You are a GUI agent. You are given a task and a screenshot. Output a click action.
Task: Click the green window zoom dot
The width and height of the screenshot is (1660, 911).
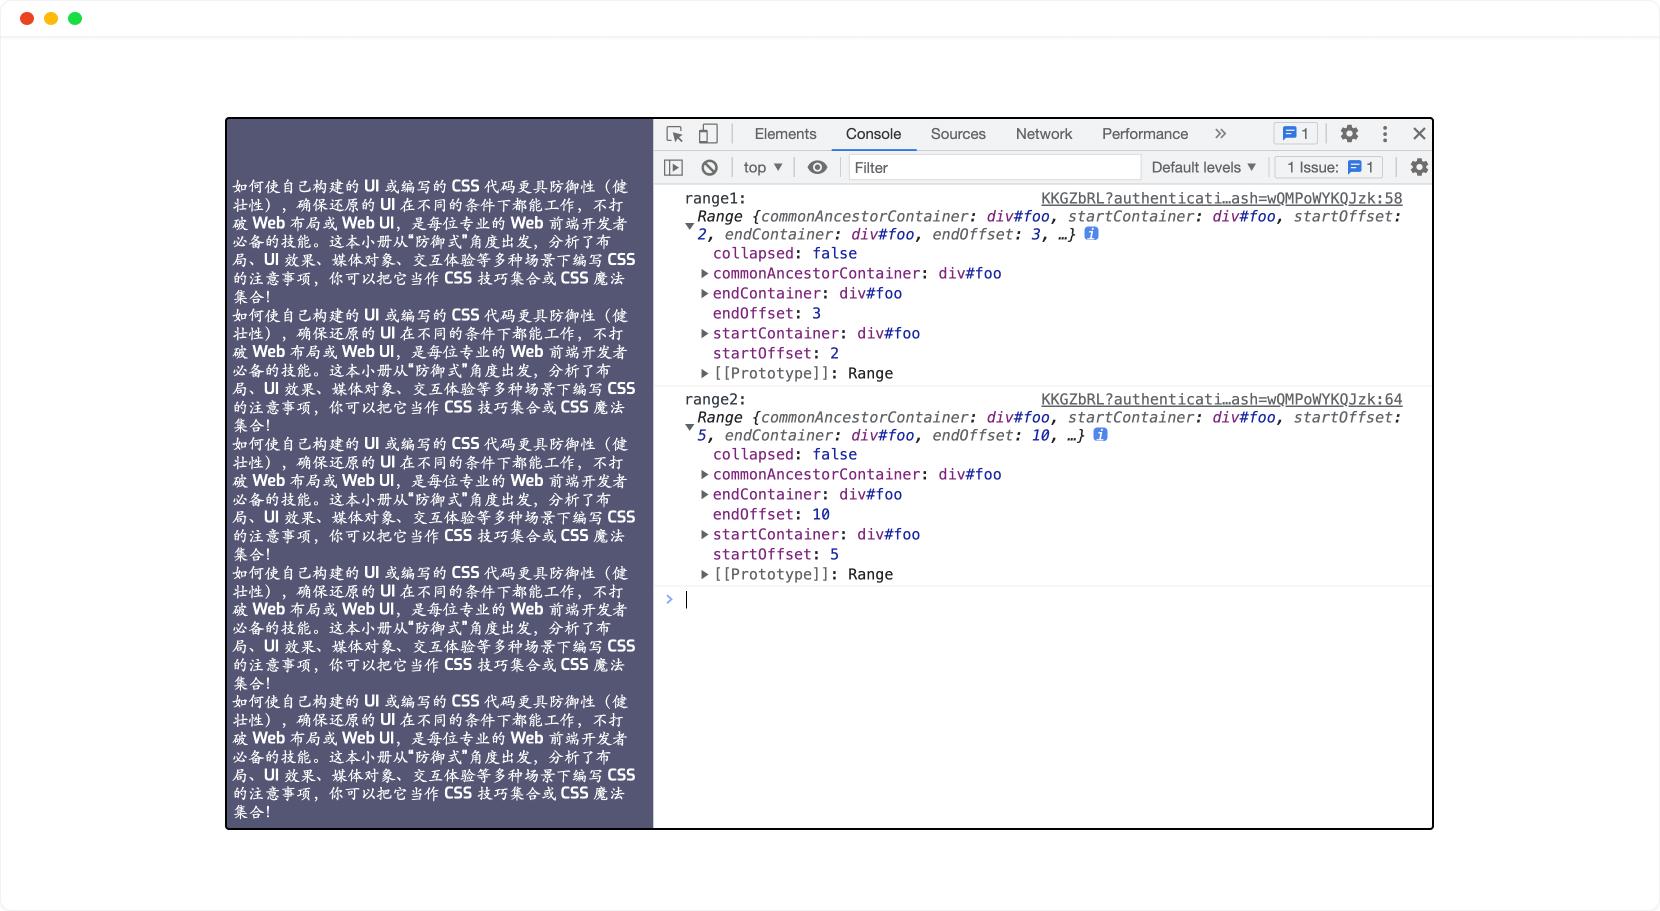pos(75,18)
